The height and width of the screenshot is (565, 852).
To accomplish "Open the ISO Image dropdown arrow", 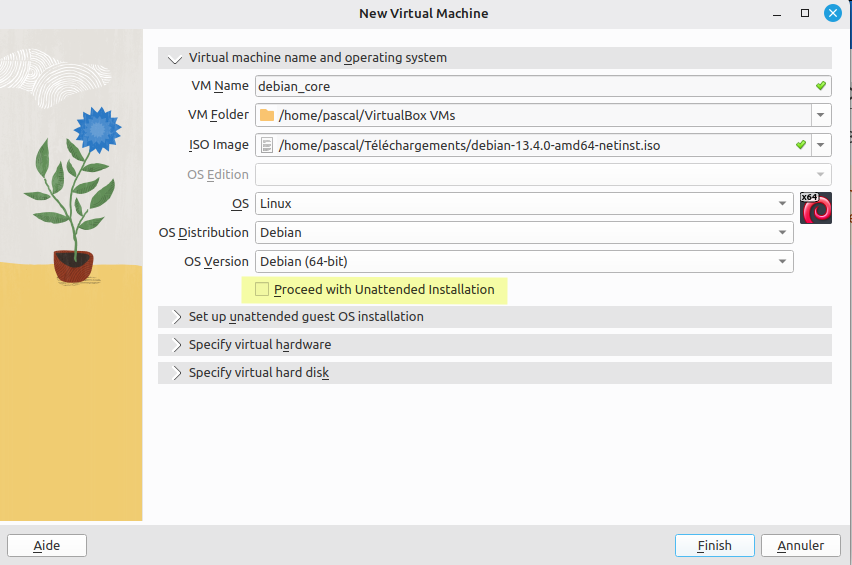I will (x=821, y=146).
